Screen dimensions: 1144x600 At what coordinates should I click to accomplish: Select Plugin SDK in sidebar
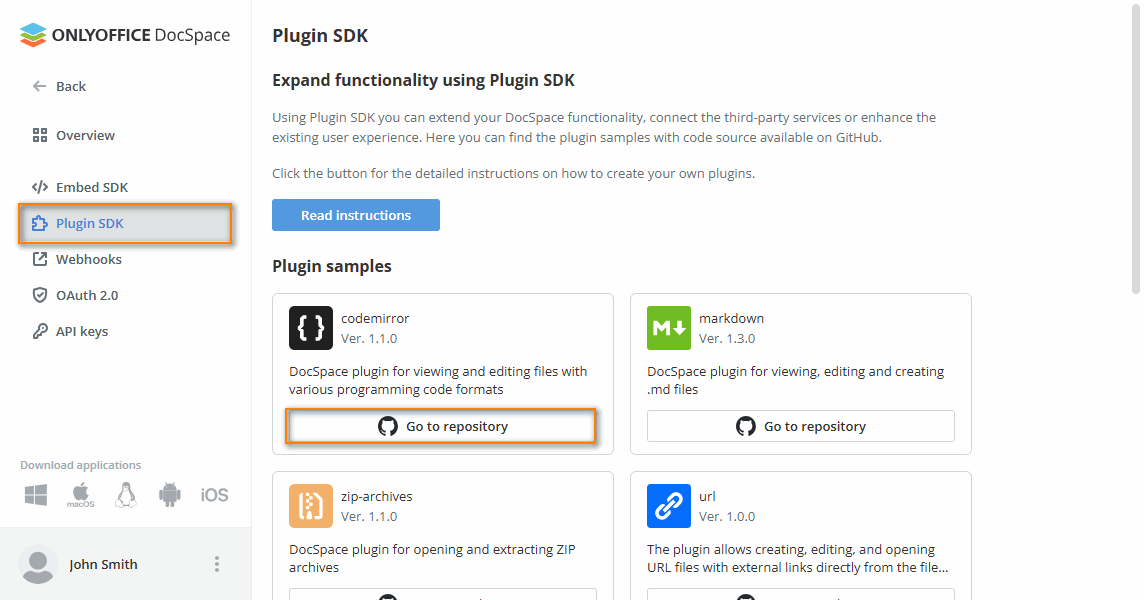(x=125, y=223)
